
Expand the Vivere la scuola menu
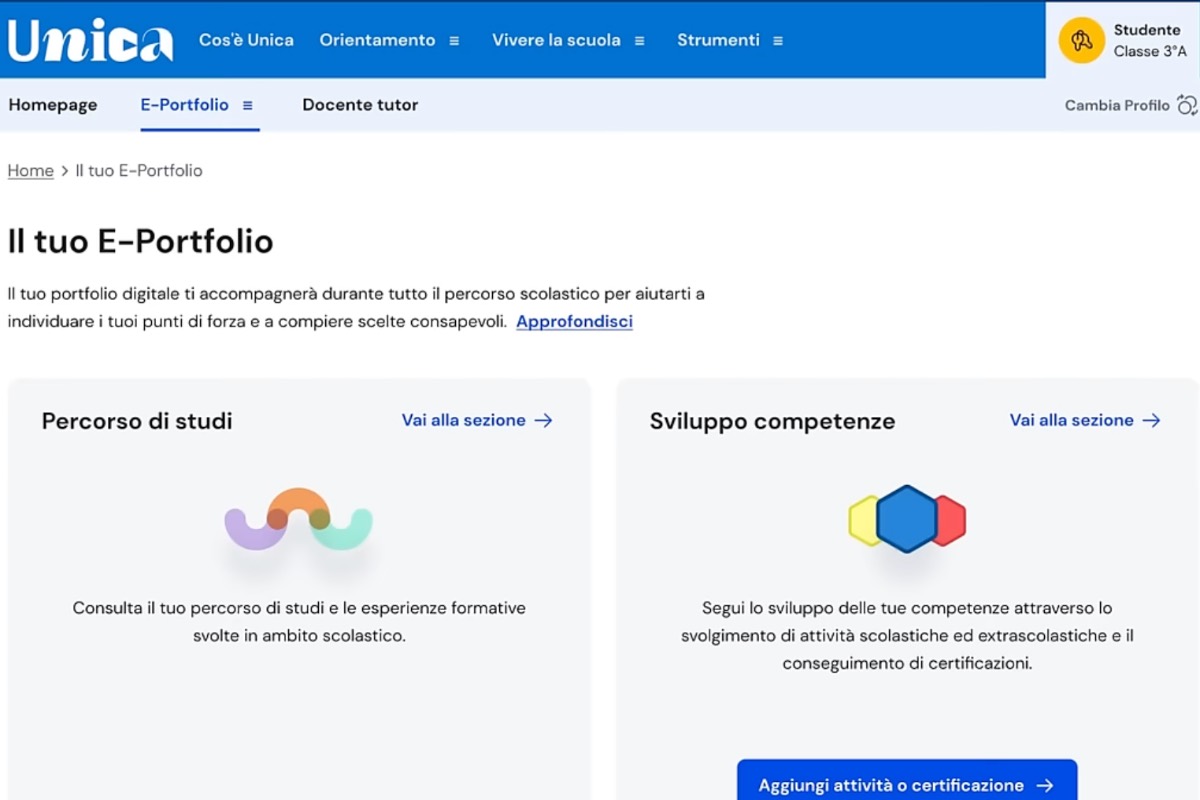click(x=639, y=41)
